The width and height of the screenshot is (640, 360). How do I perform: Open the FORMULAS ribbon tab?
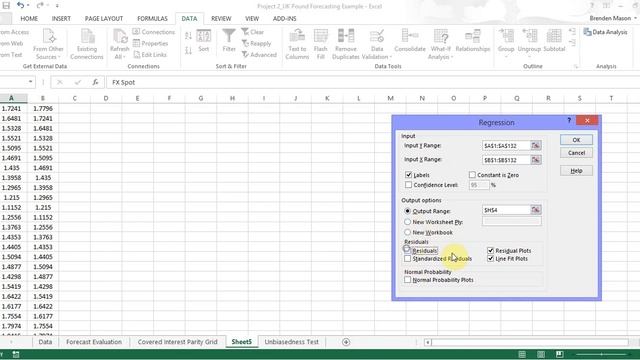(152, 19)
